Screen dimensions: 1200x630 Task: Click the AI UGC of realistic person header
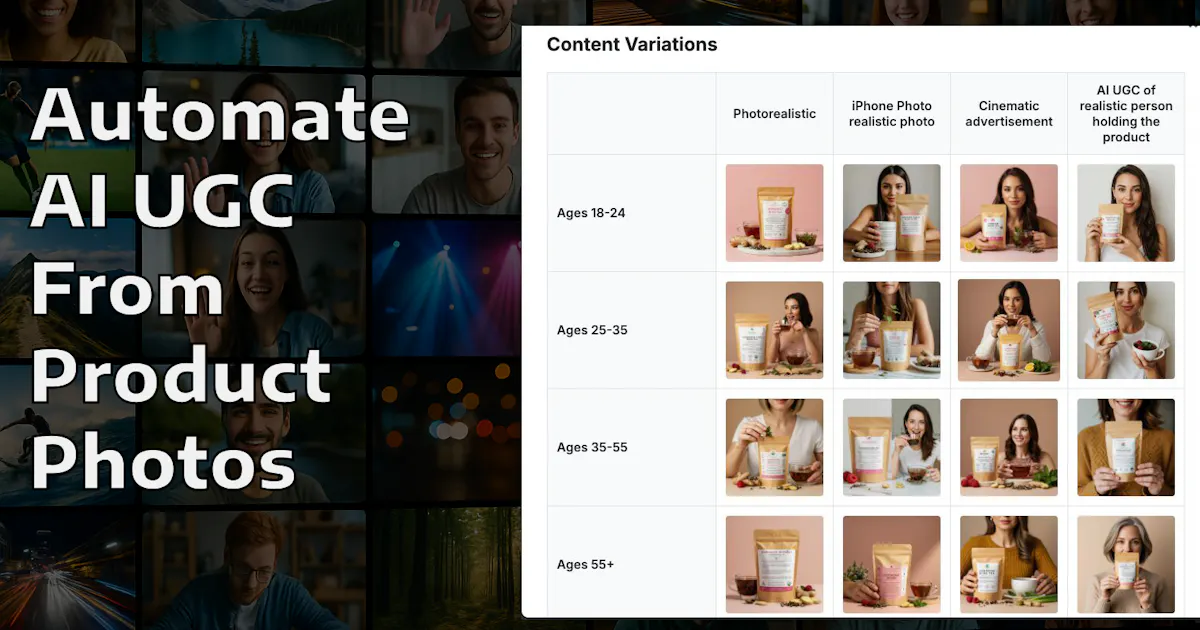tap(1126, 114)
